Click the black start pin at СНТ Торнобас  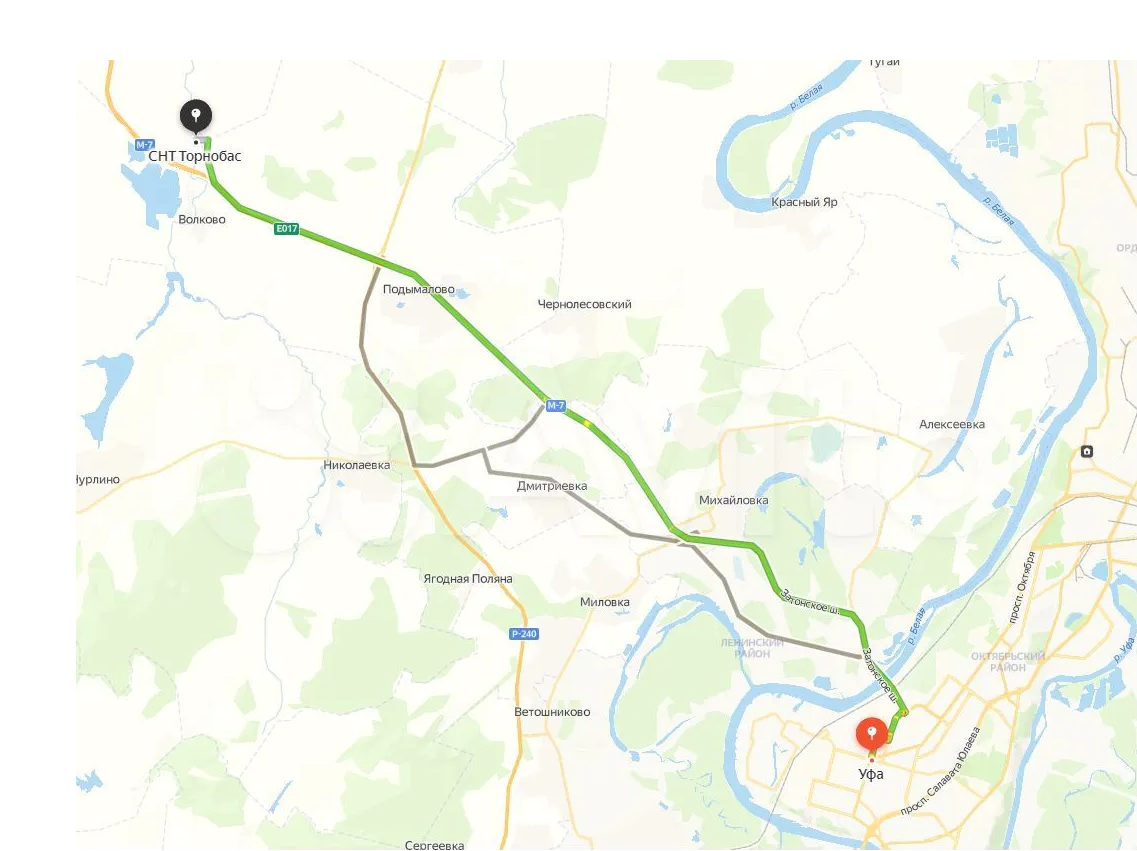(196, 117)
